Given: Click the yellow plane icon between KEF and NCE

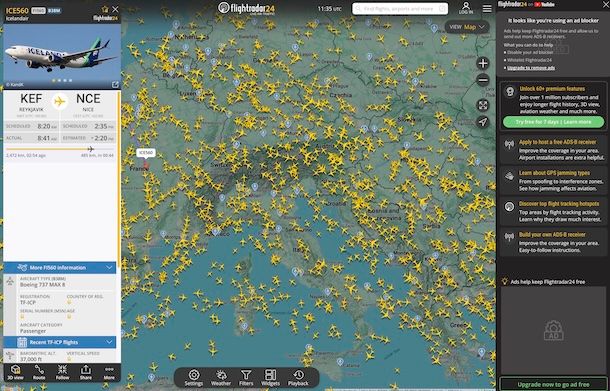Looking at the screenshot, I should click(x=60, y=102).
